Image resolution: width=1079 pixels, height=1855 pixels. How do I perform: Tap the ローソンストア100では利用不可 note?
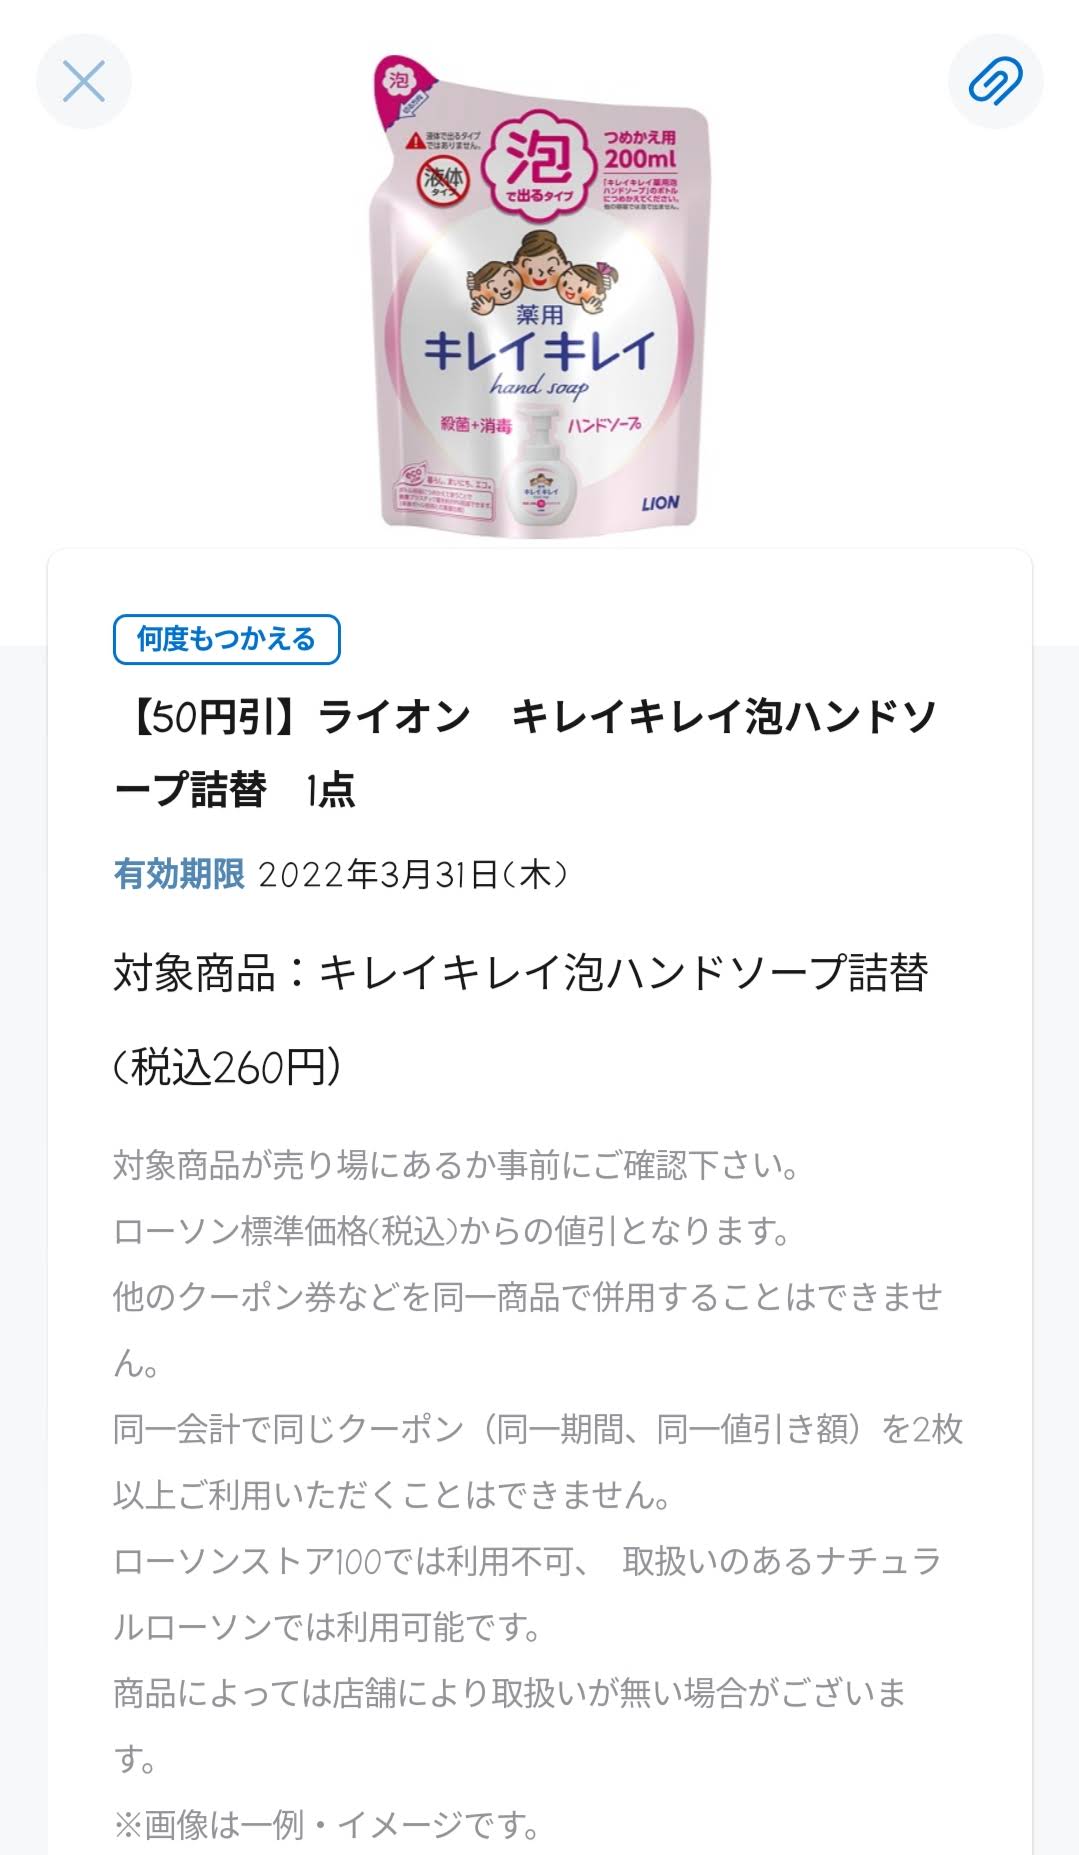point(528,1594)
